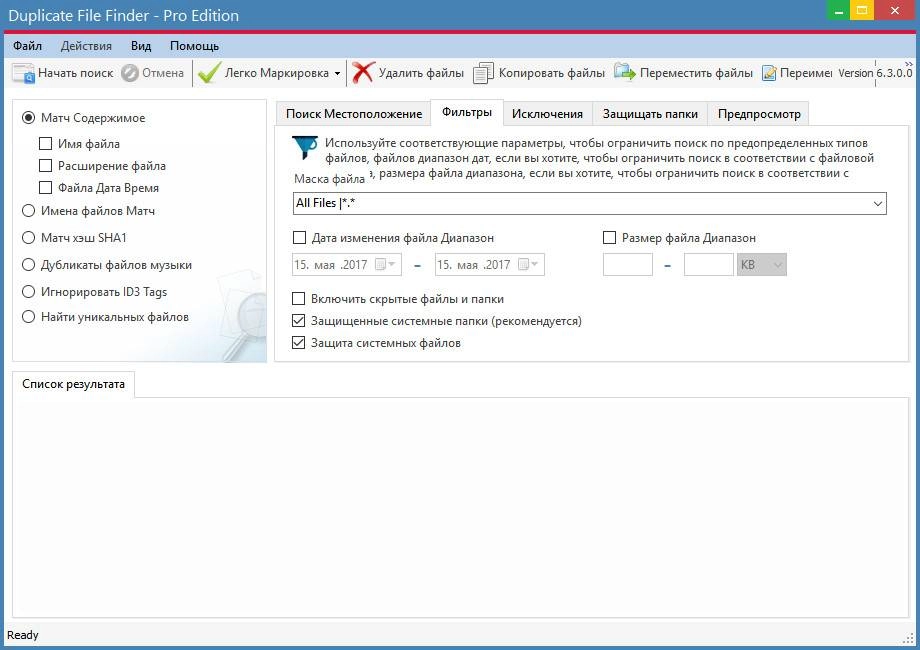Tick the Размер файла Диапазон checkbox
The height and width of the screenshot is (650, 920).
tap(610, 238)
